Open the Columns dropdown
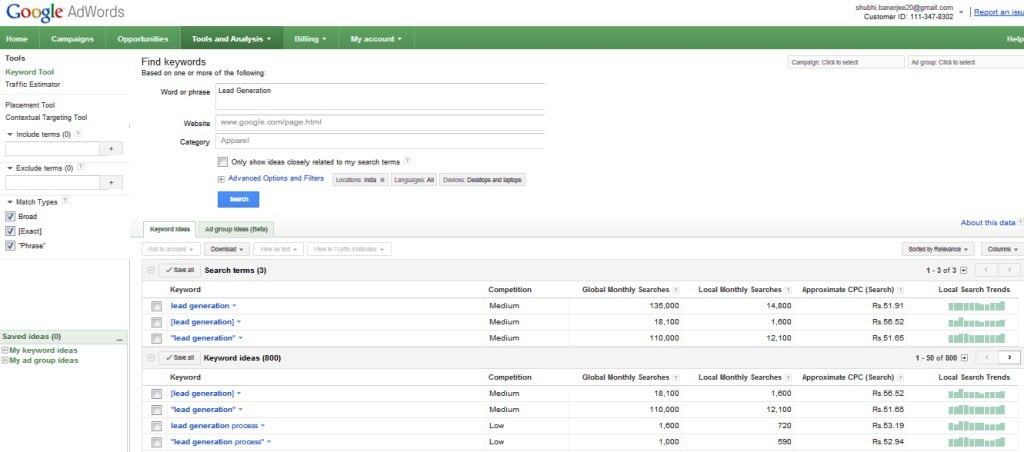Viewport: 1024px width, 452px height. tap(1002, 249)
